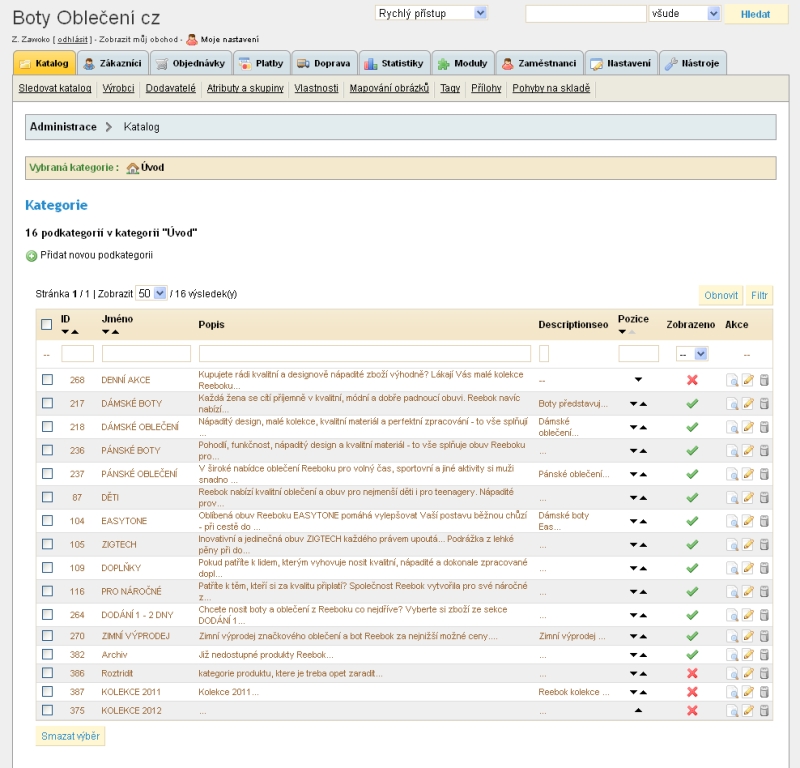Click the view magnifier icon for DENNÍ AKCE
The height and width of the screenshot is (768, 800).
point(732,380)
